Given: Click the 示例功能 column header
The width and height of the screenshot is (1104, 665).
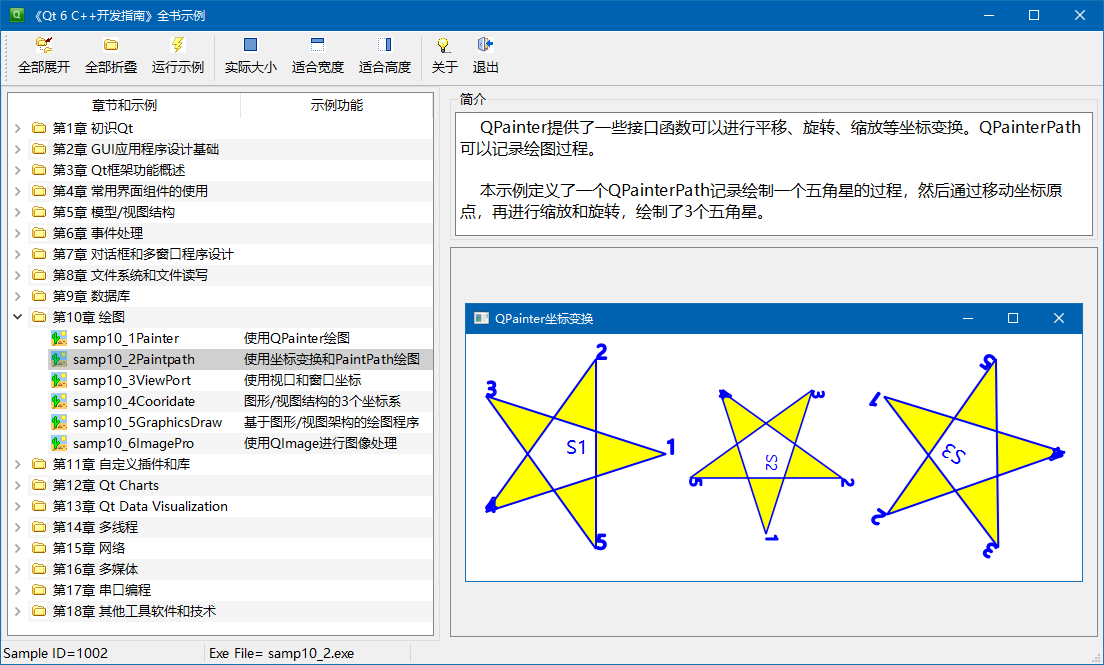Looking at the screenshot, I should pyautogui.click(x=337, y=106).
